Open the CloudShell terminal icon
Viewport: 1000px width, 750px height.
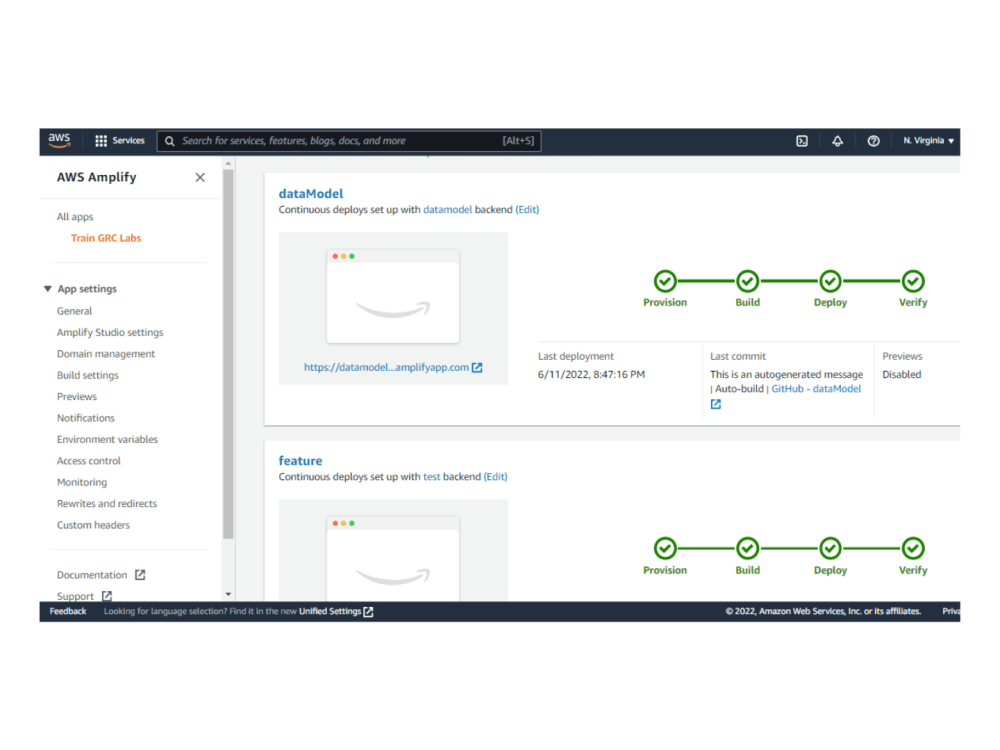(x=802, y=141)
